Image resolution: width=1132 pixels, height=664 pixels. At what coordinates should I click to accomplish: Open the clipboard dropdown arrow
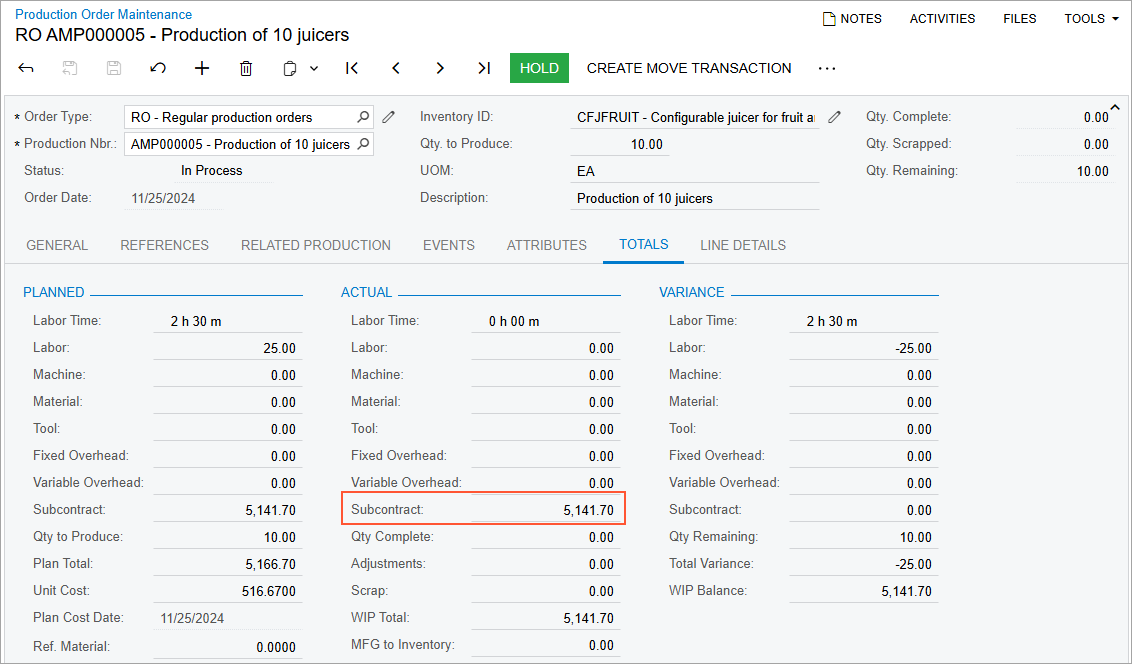point(314,69)
